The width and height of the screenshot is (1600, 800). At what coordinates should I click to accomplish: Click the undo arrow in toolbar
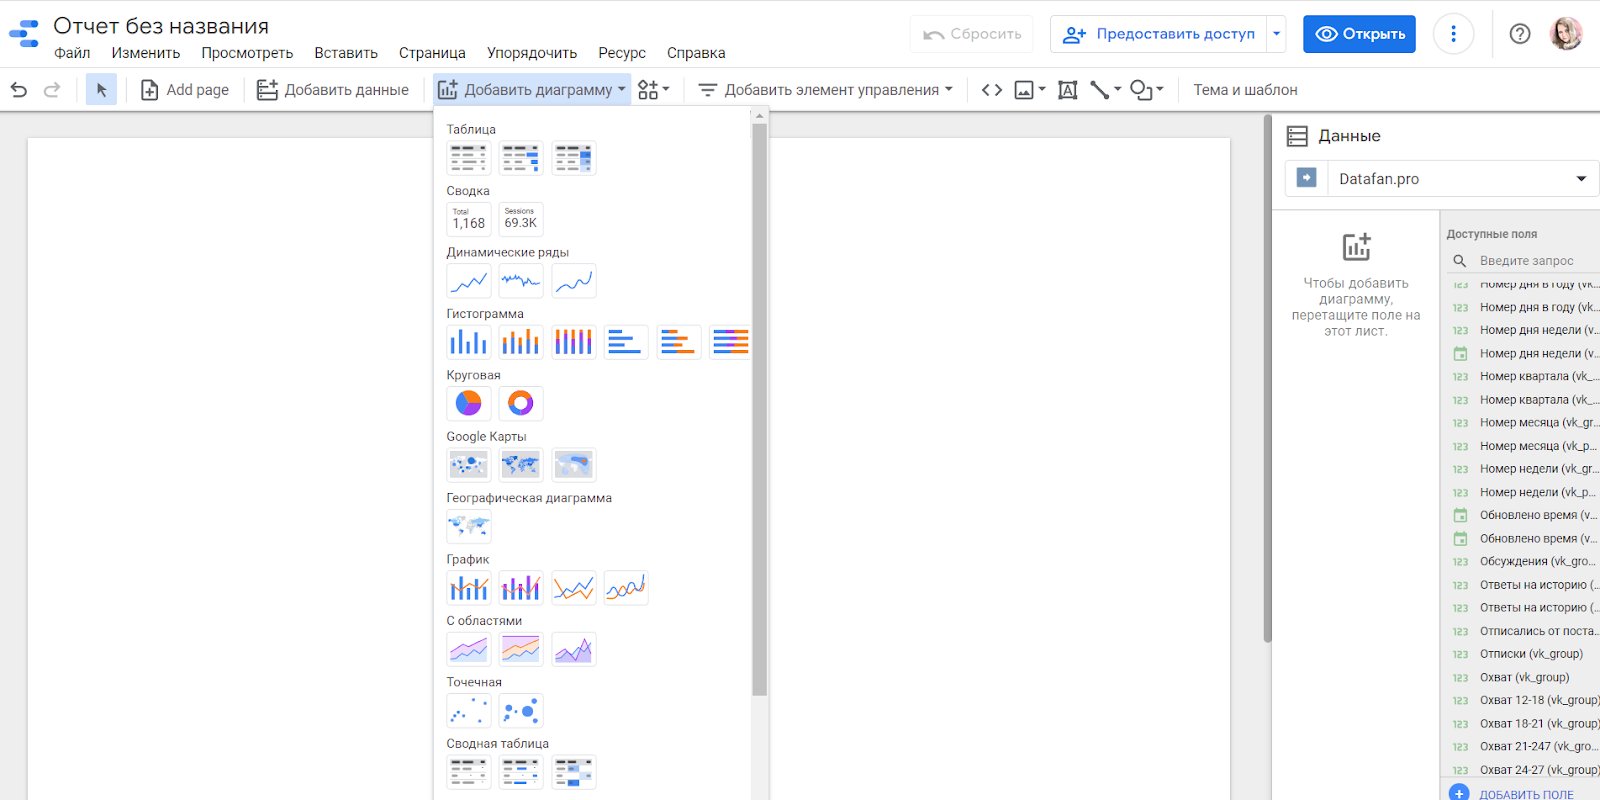tap(19, 90)
